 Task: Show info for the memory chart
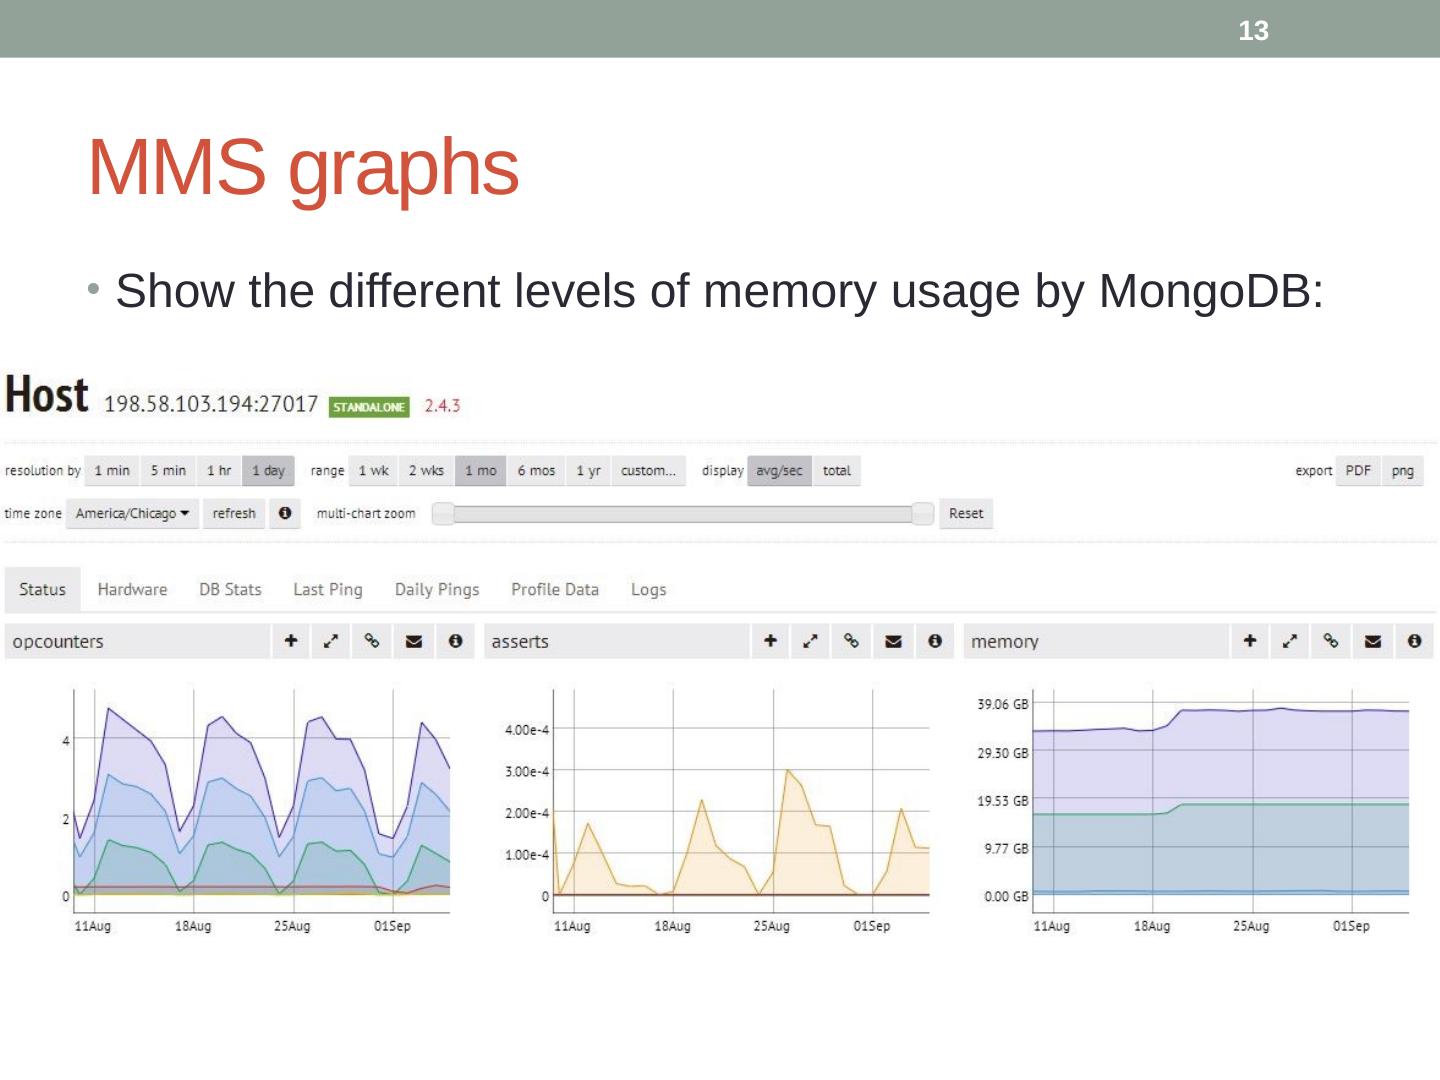pyautogui.click(x=1414, y=641)
